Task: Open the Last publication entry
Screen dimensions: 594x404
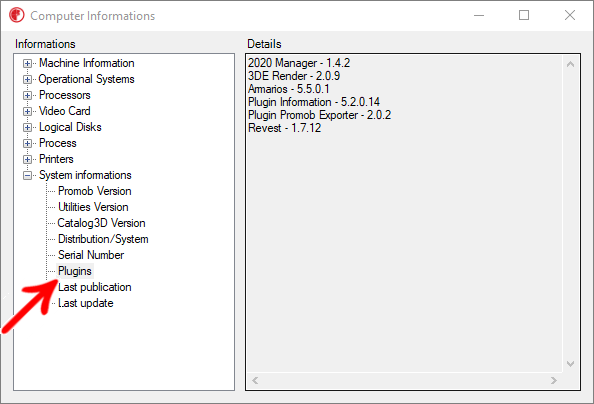Action: click(95, 287)
